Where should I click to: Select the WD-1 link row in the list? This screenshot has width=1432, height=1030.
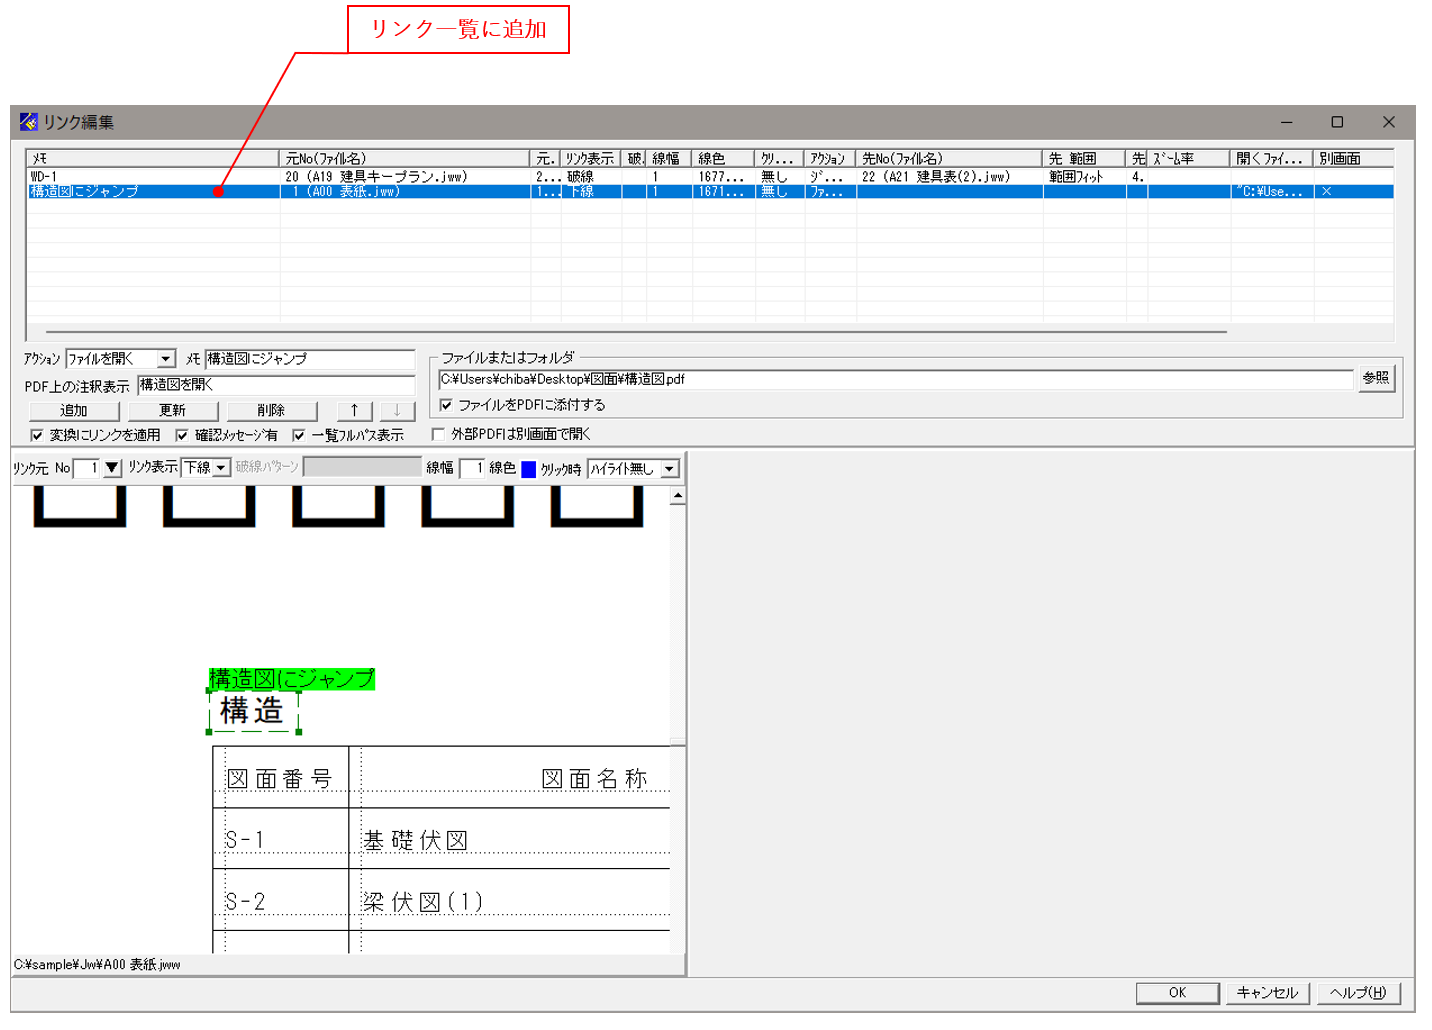click(200, 177)
